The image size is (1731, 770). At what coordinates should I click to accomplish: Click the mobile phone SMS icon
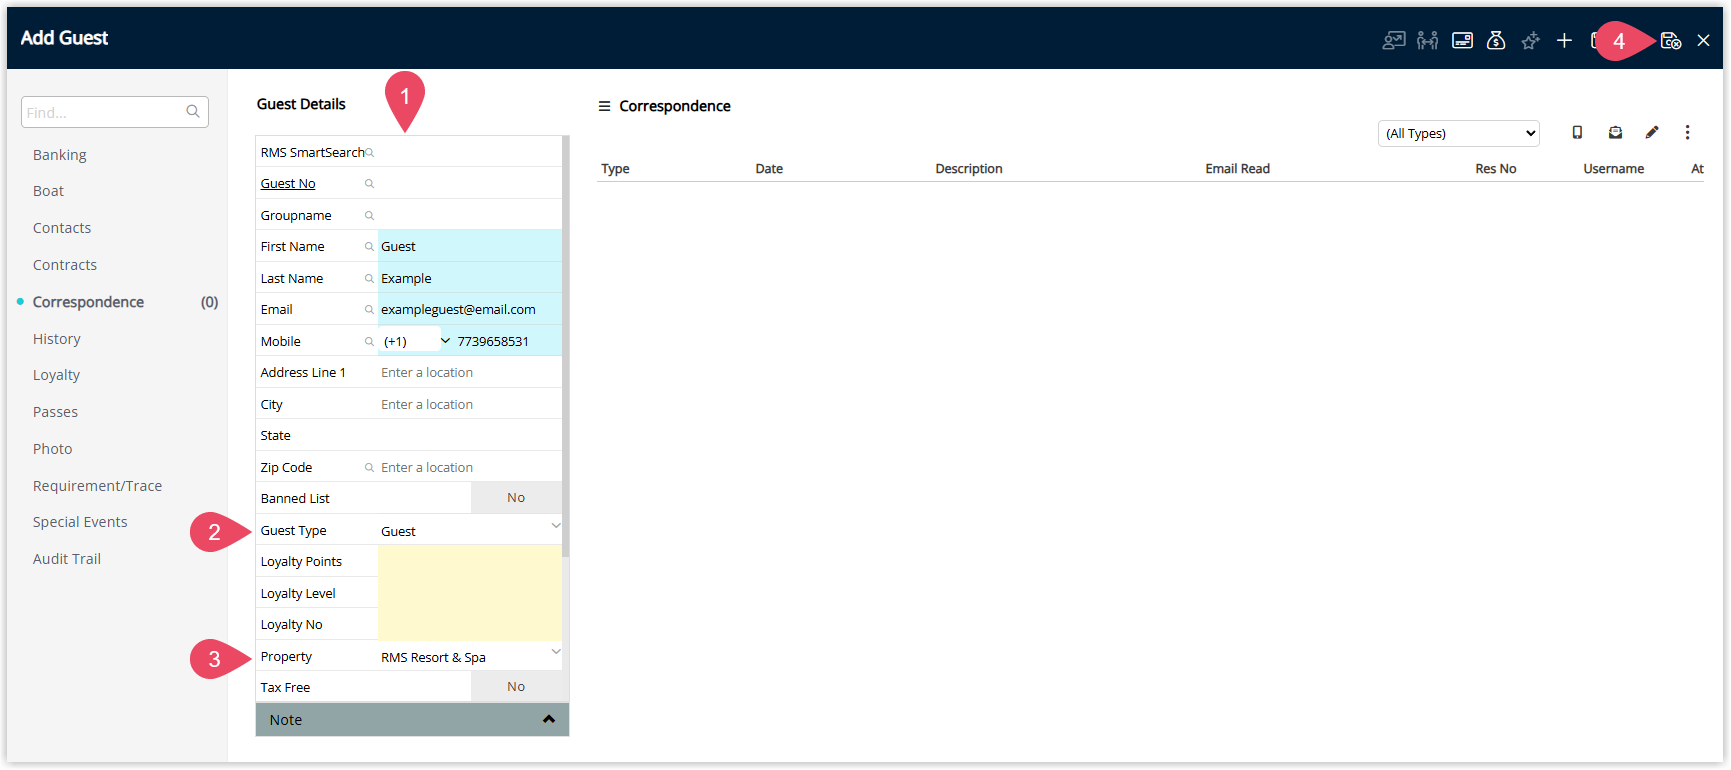1577,132
